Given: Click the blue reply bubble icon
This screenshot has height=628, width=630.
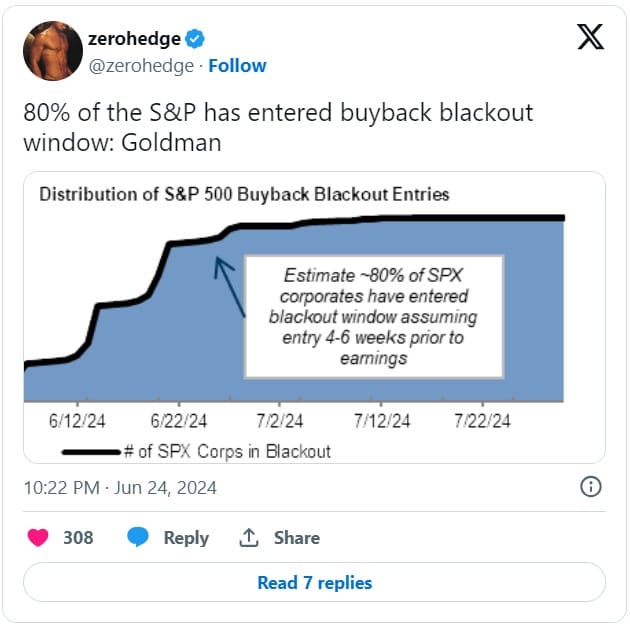Looking at the screenshot, I should (138, 537).
